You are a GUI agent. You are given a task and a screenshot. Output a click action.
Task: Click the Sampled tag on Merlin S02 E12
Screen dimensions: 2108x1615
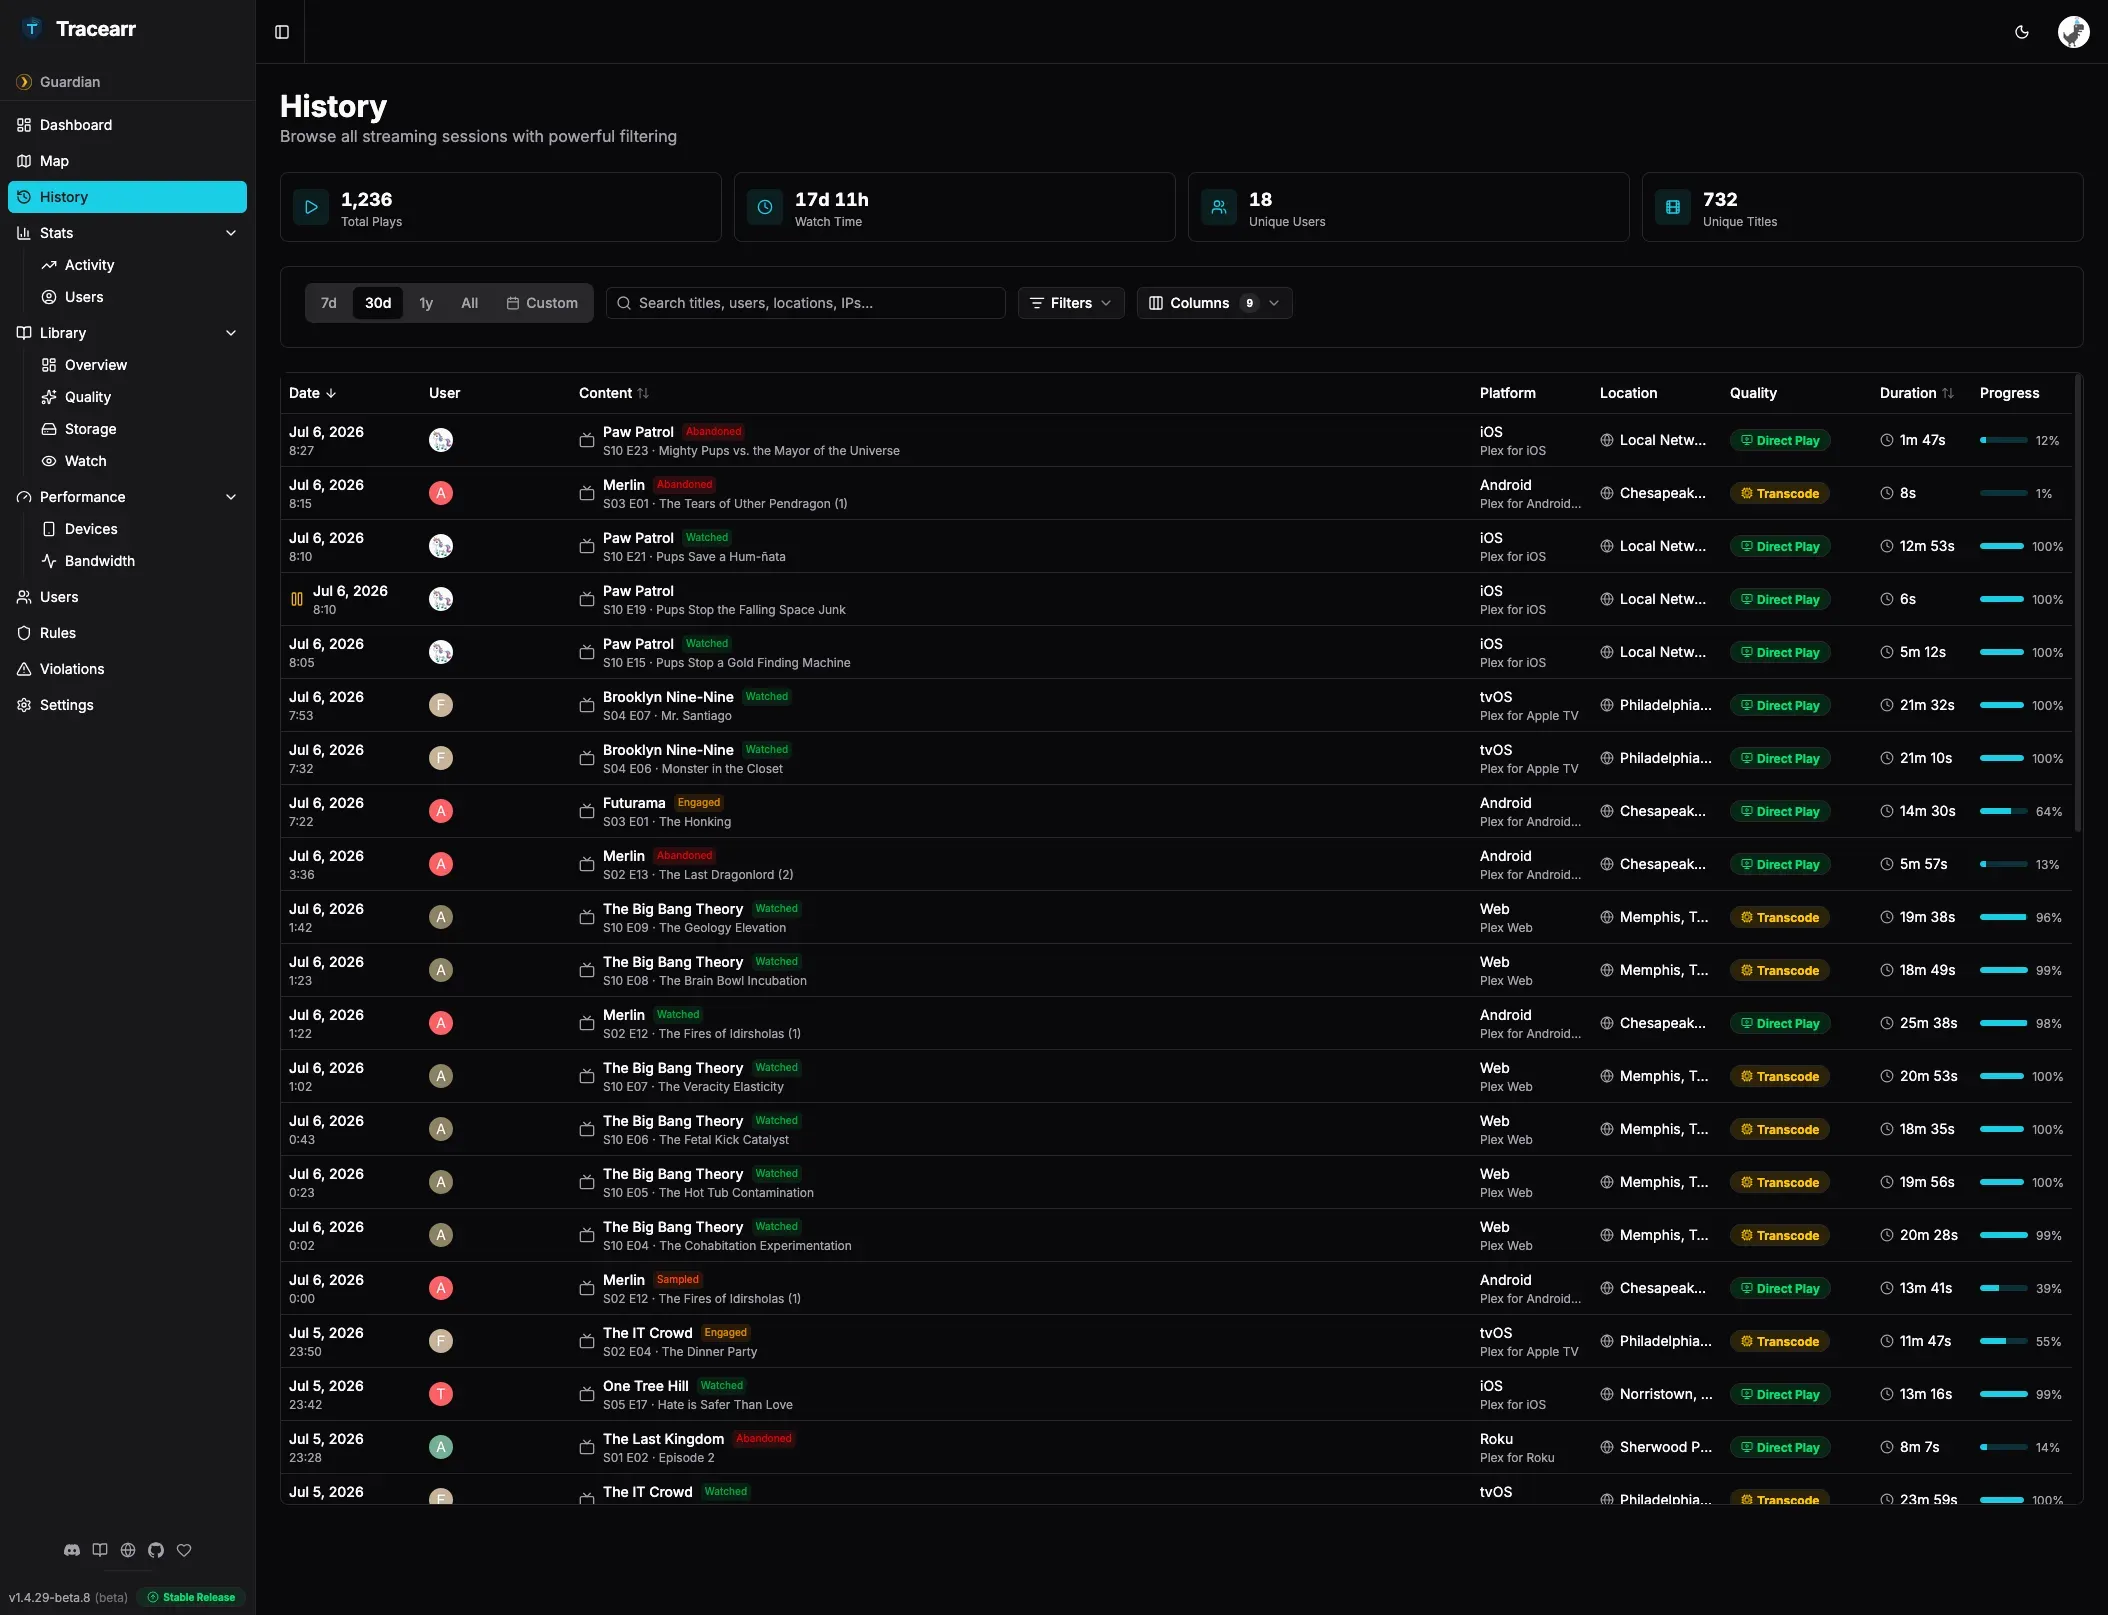point(678,1280)
